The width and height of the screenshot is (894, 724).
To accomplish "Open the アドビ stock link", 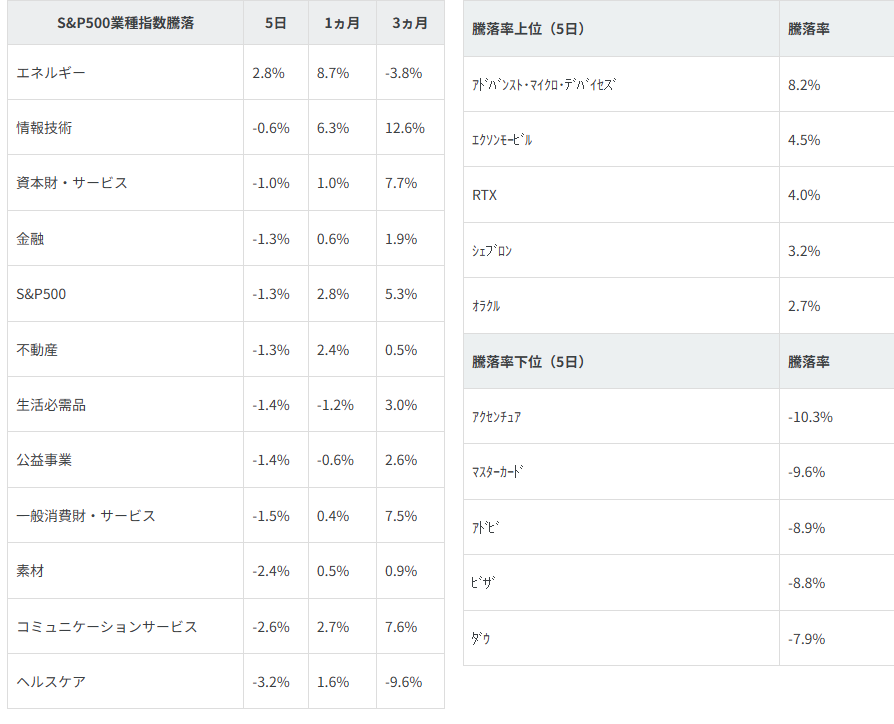I will tap(485, 527).
